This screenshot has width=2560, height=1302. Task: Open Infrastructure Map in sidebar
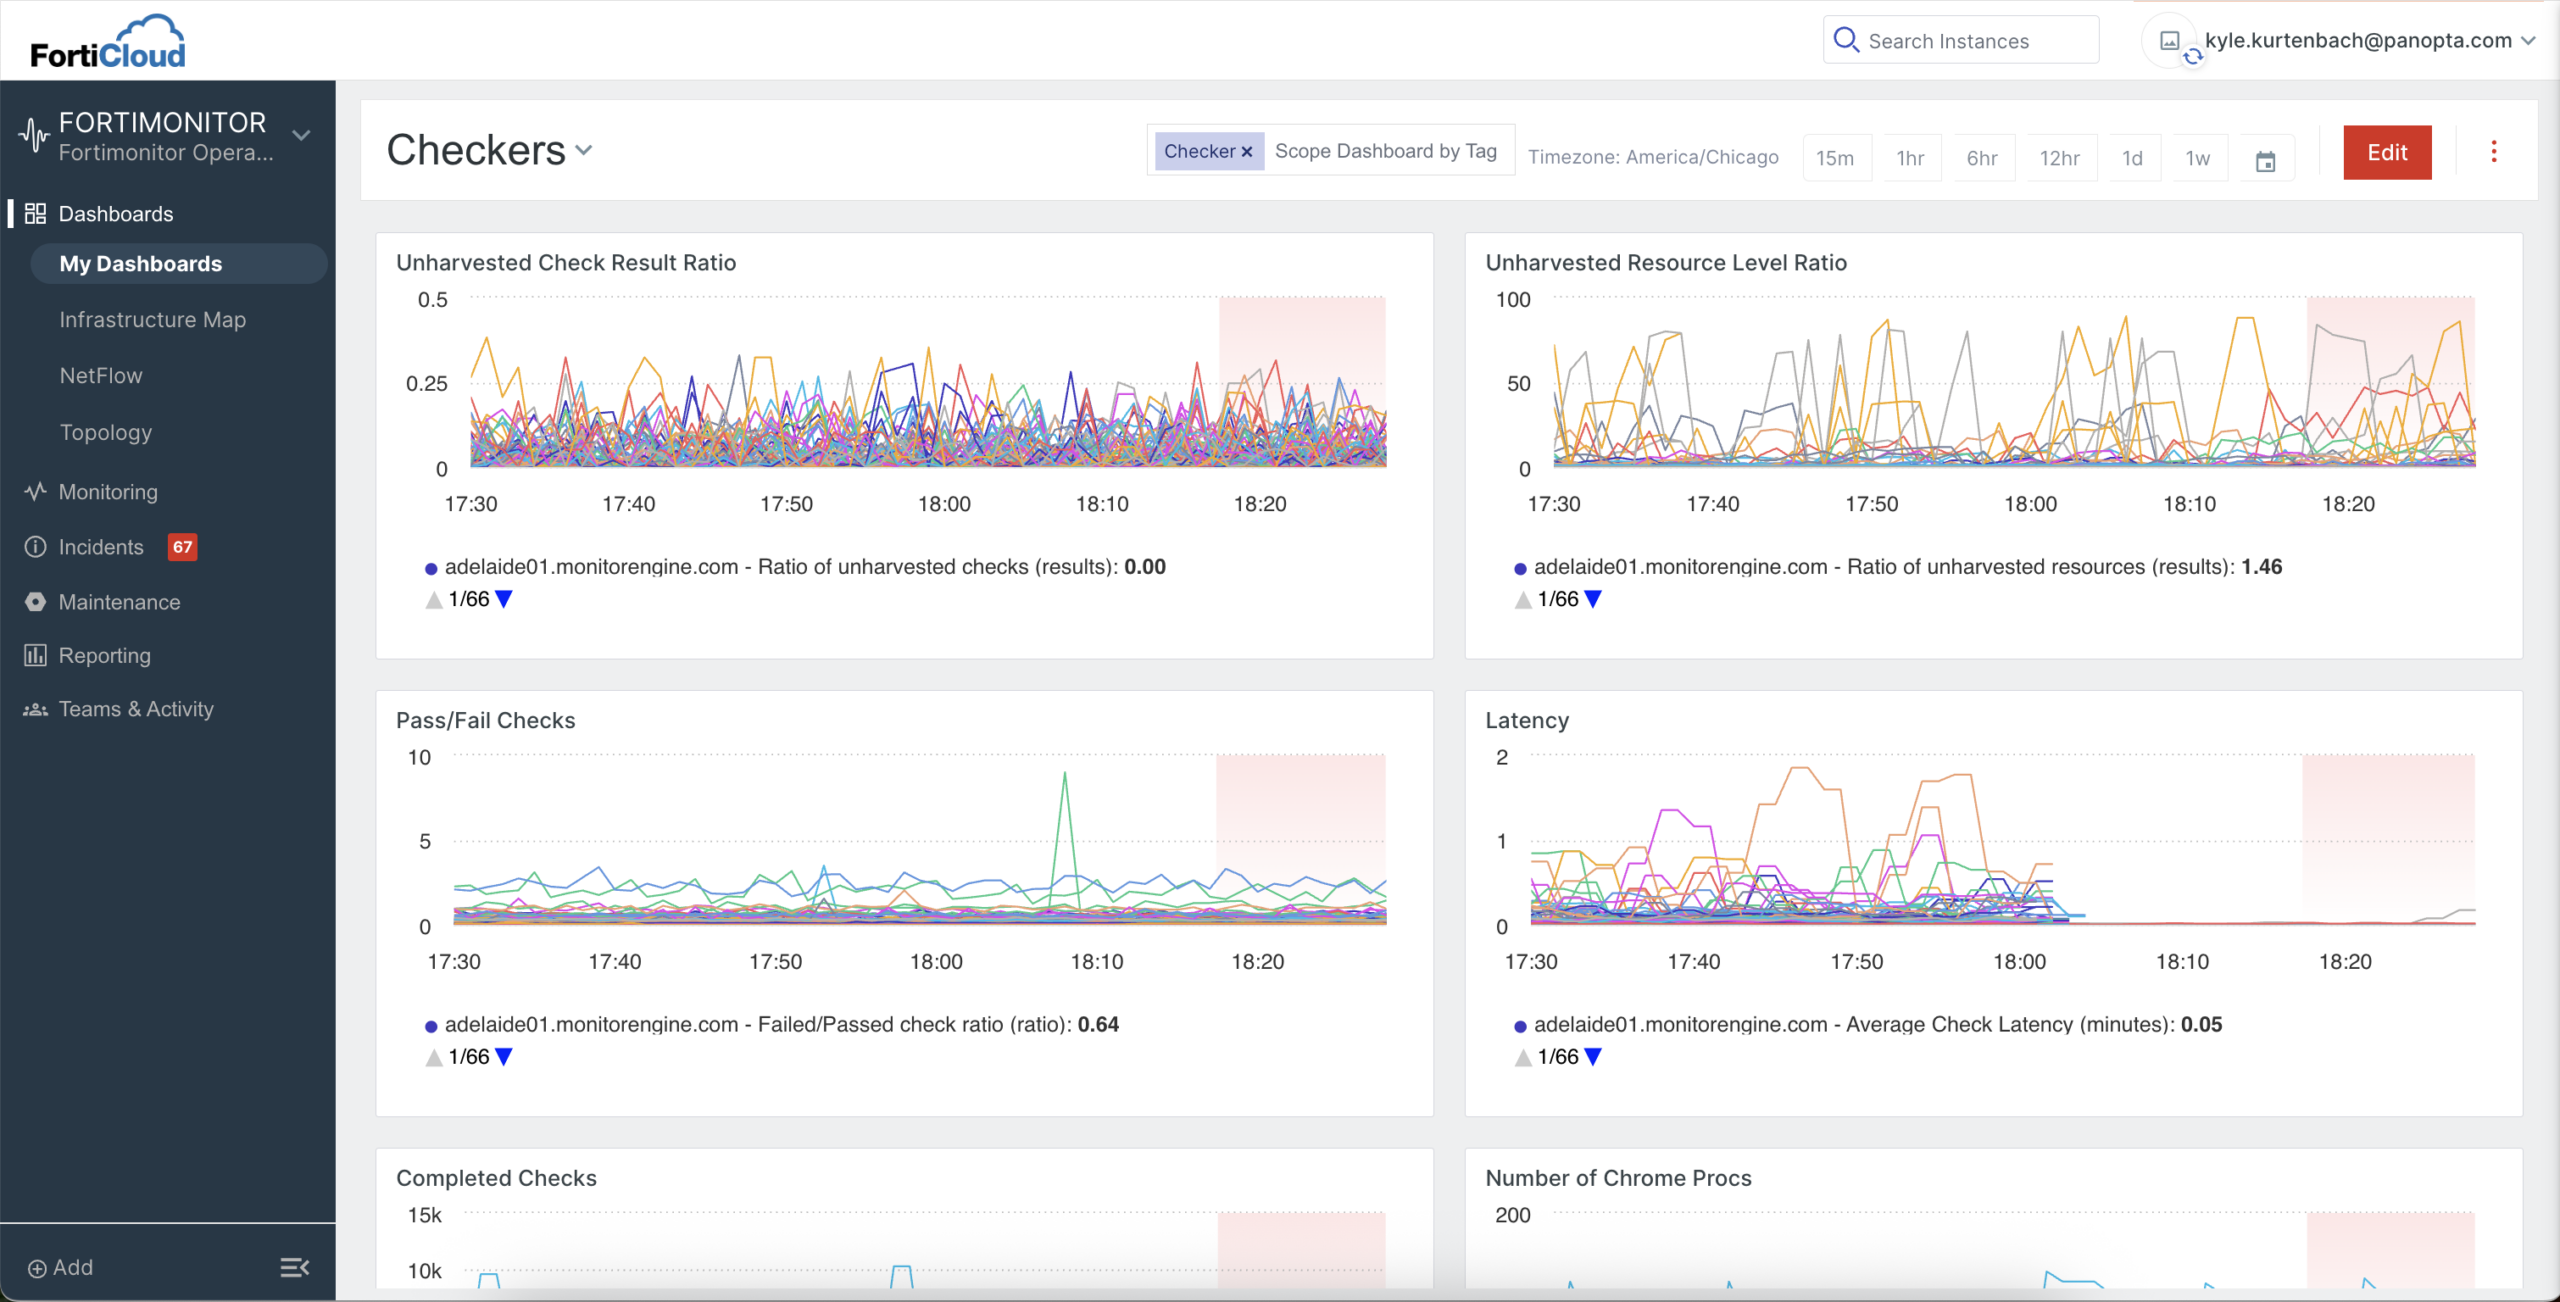[x=152, y=320]
